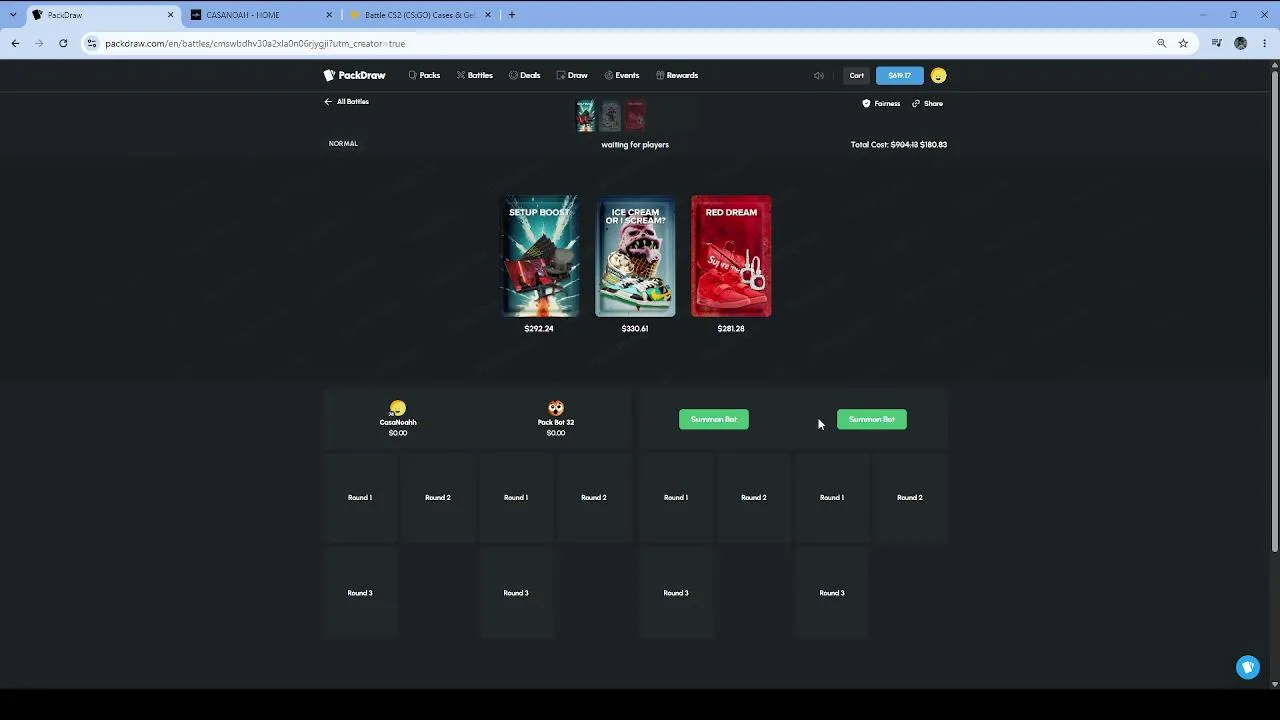Click the page vertical scrollbar

point(1274,310)
